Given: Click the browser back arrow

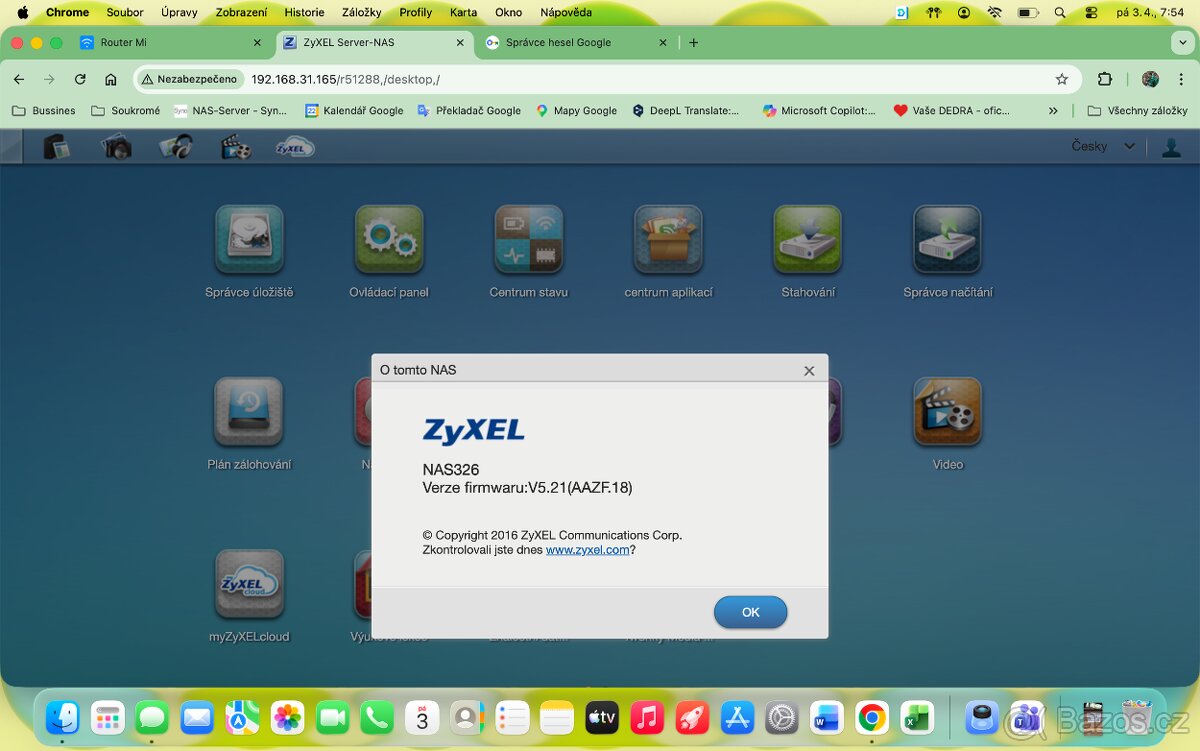Looking at the screenshot, I should (x=19, y=79).
